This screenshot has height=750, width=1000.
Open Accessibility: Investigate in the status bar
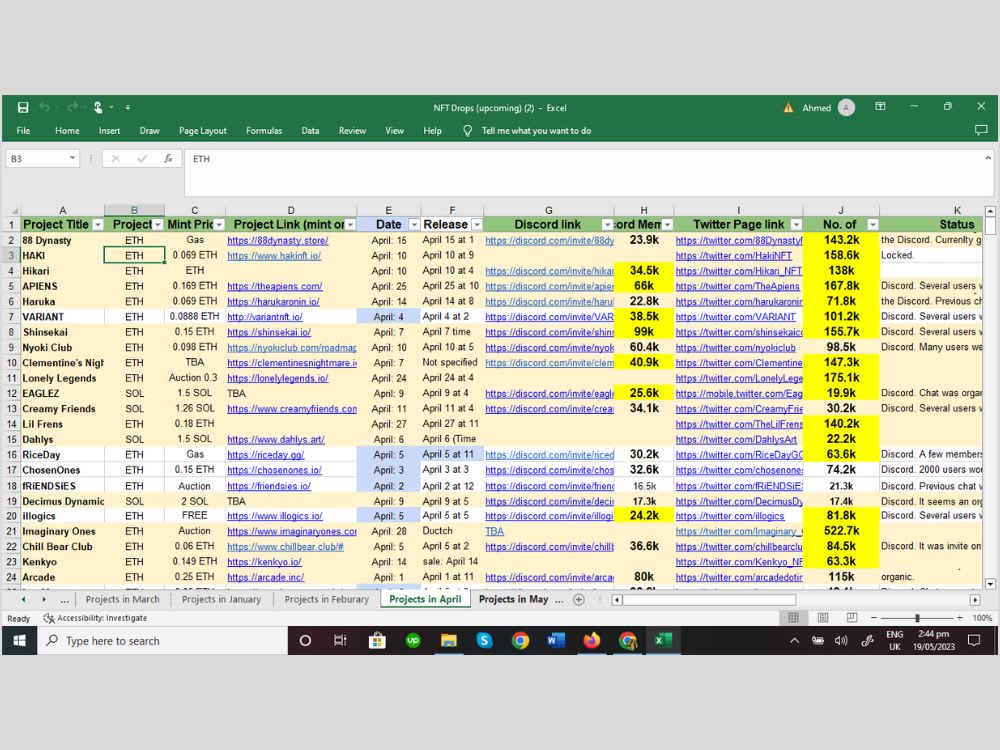95,618
